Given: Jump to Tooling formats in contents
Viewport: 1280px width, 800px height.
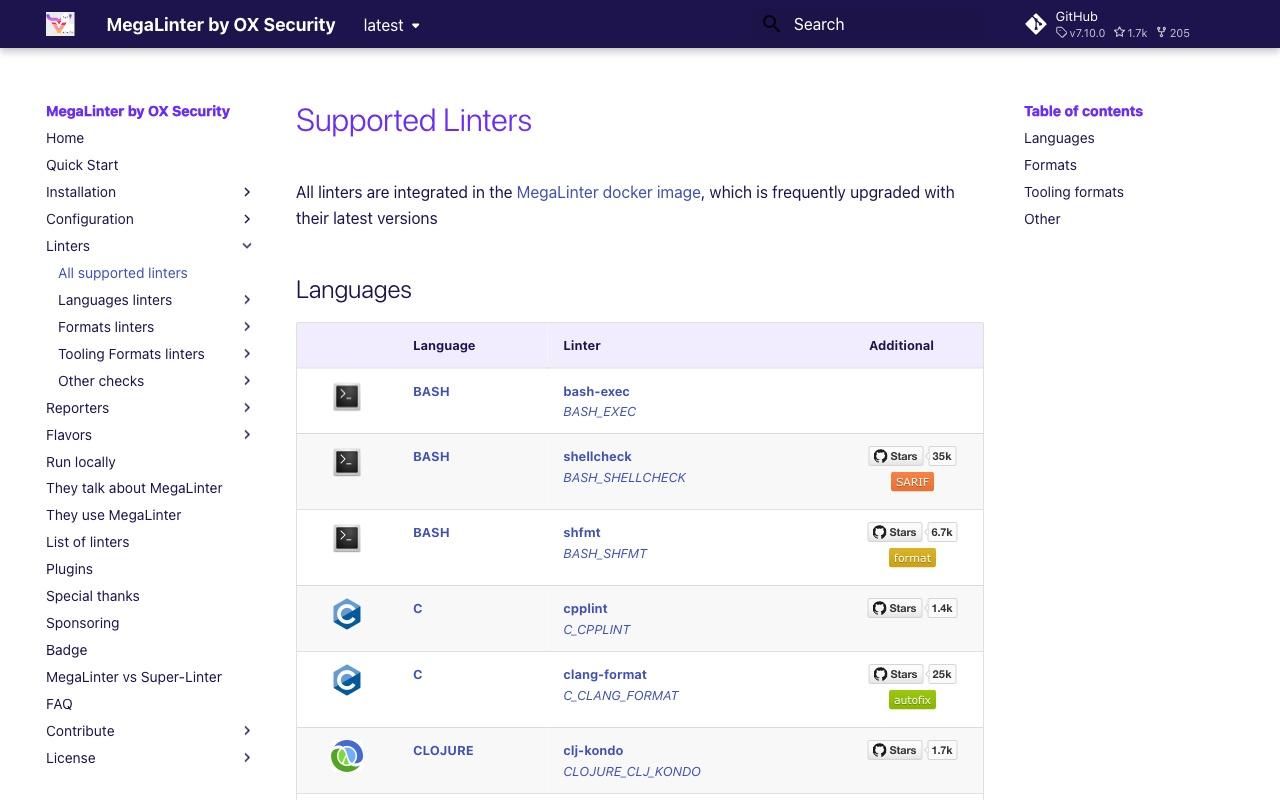Looking at the screenshot, I should [x=1074, y=192].
